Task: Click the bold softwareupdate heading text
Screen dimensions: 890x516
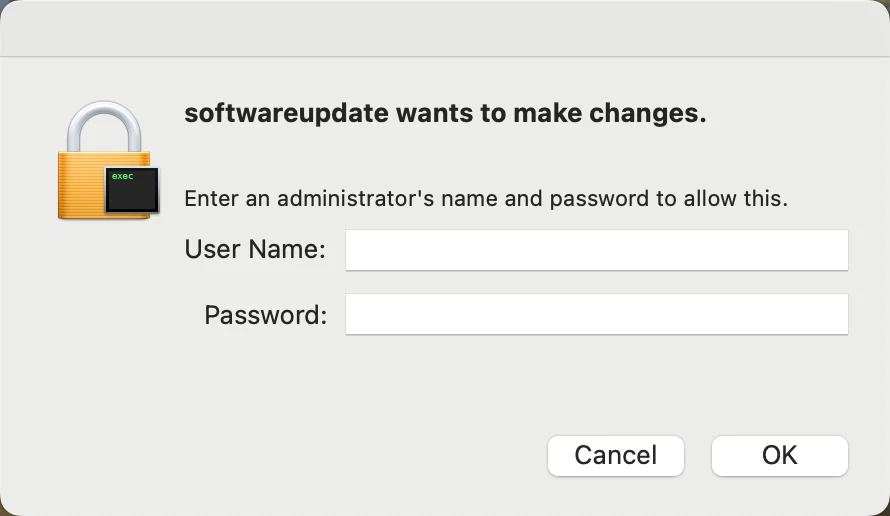Action: [446, 114]
